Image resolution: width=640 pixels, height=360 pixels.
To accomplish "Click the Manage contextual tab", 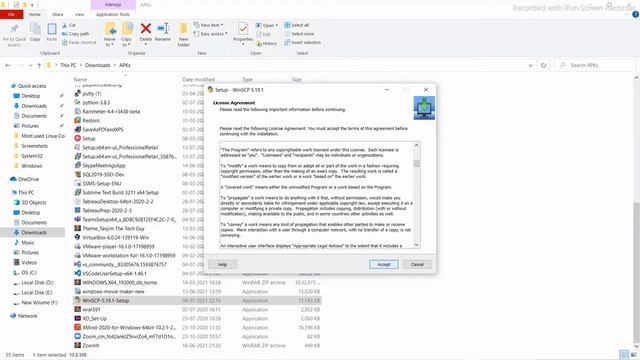I will (113, 4).
